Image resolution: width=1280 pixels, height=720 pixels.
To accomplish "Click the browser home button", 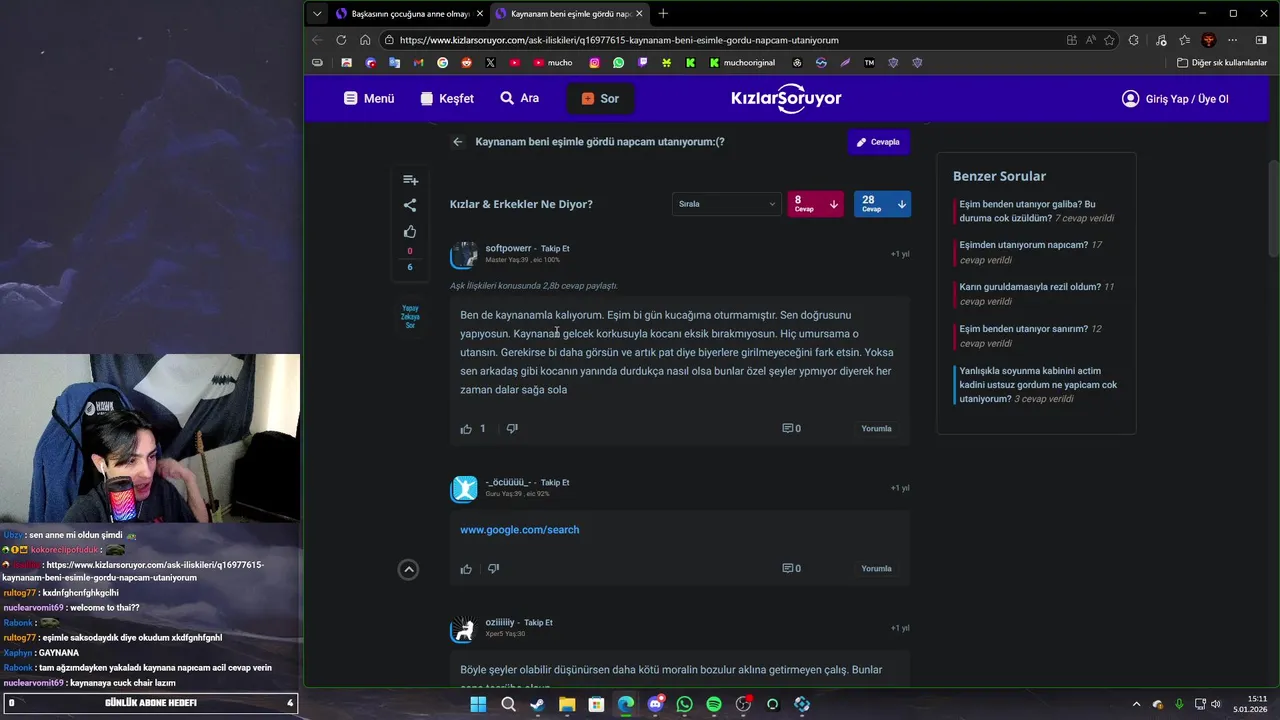I will (365, 40).
